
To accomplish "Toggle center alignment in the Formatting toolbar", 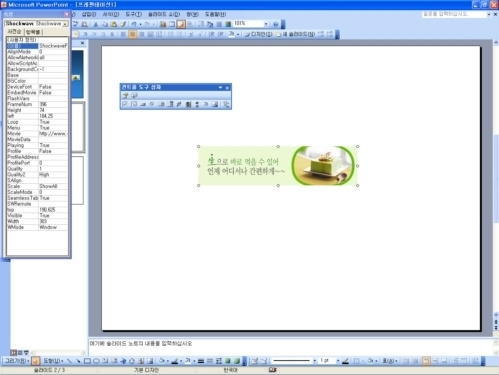I will click(133, 34).
